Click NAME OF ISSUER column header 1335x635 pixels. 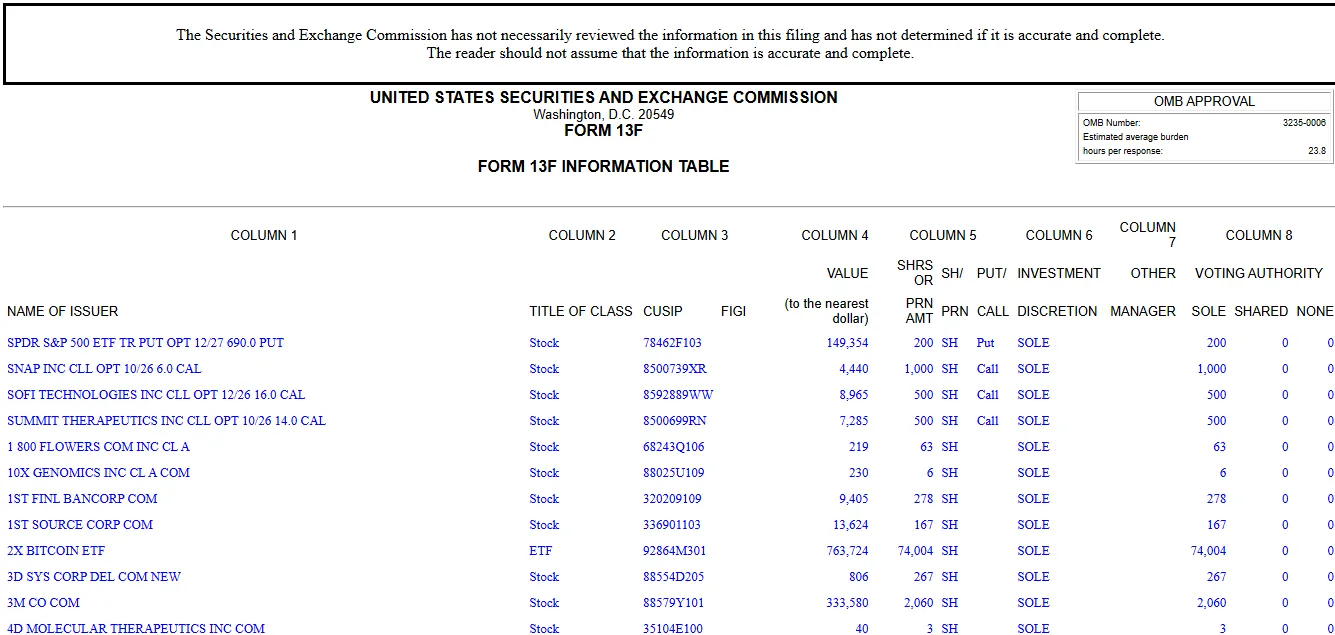[x=63, y=311]
